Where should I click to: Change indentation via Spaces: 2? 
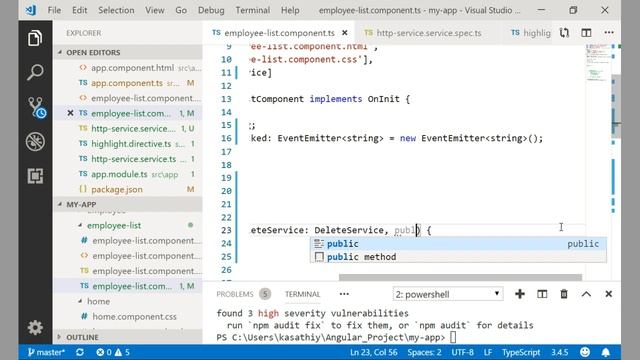pyautogui.click(x=424, y=352)
